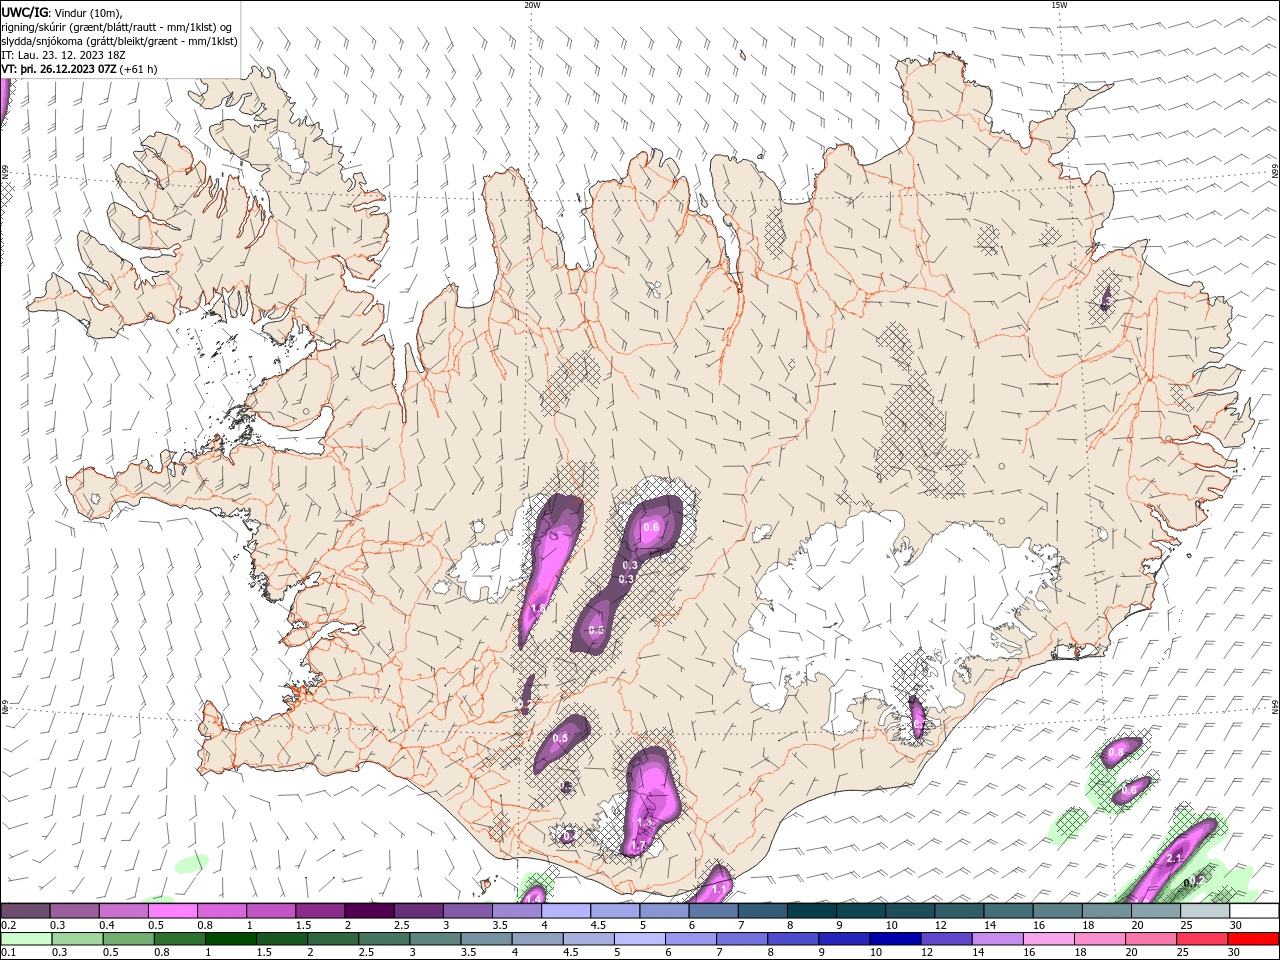Click the white upper legend swatch after 30

[1254, 910]
